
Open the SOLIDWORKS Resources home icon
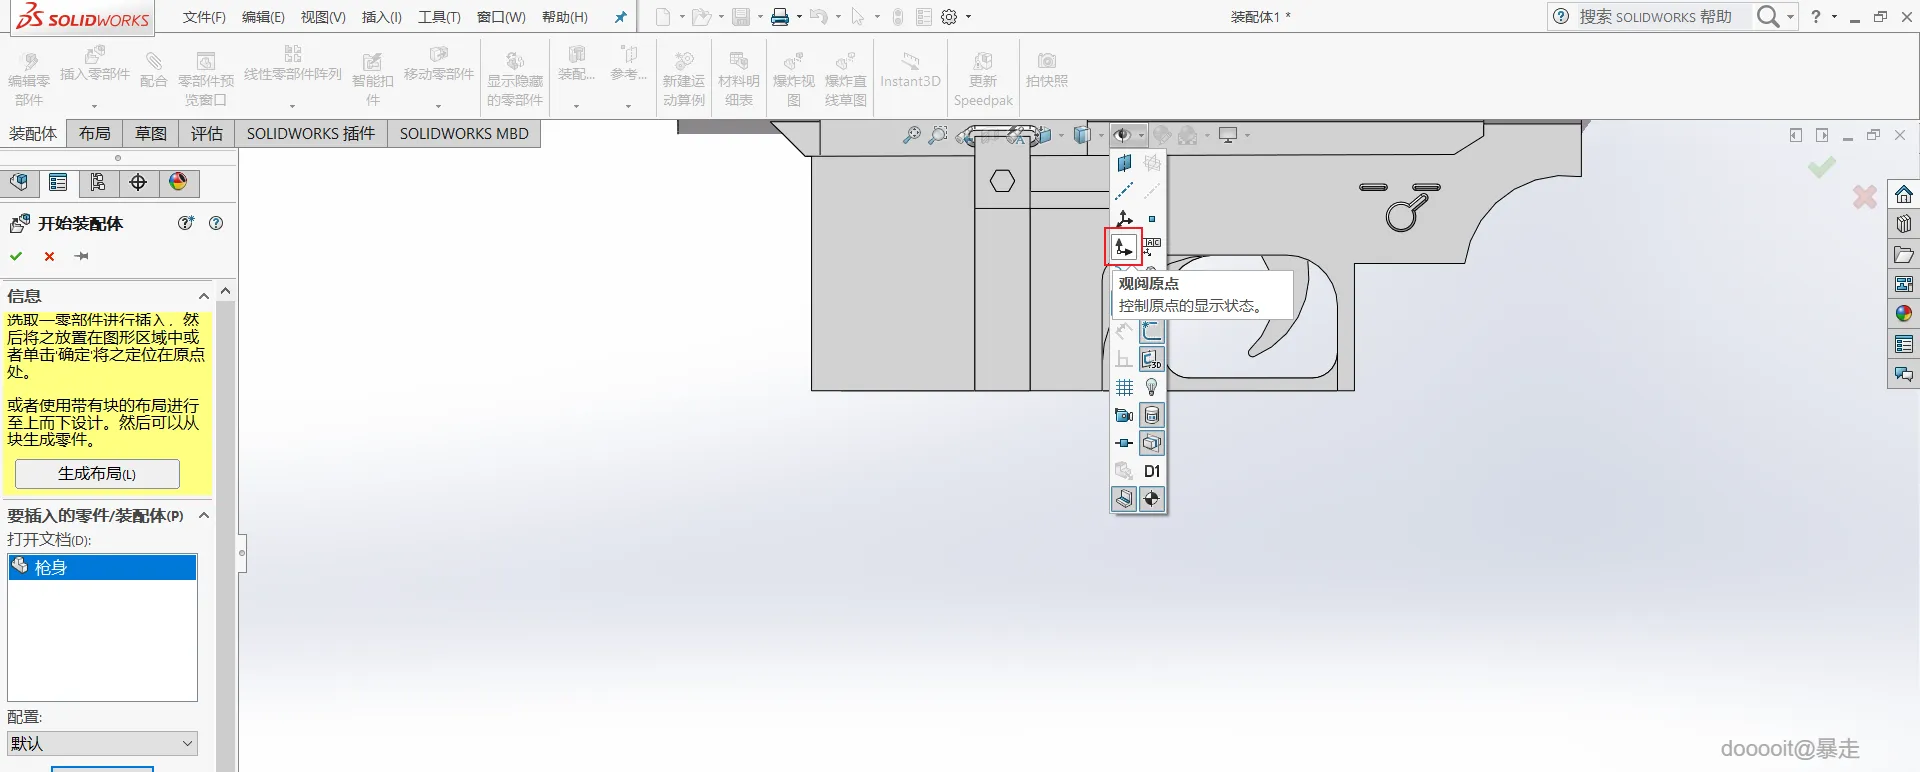[1903, 194]
